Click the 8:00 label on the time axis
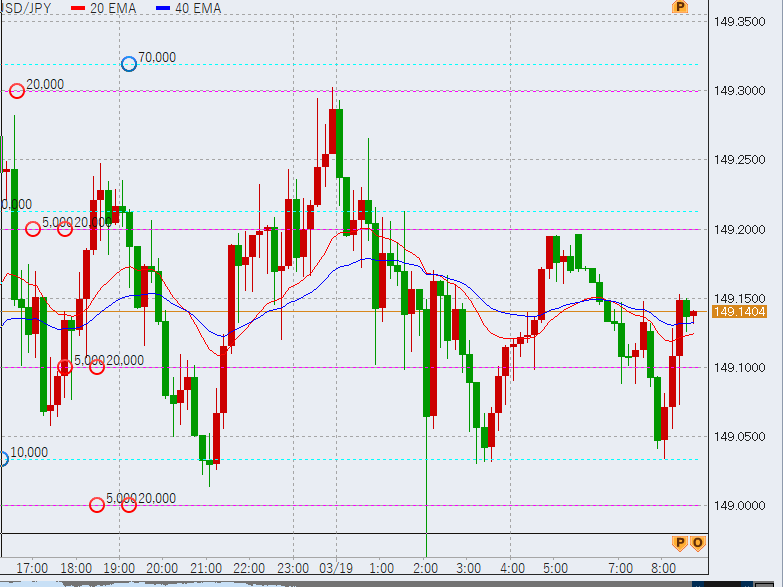This screenshot has width=783, height=587. tap(665, 568)
